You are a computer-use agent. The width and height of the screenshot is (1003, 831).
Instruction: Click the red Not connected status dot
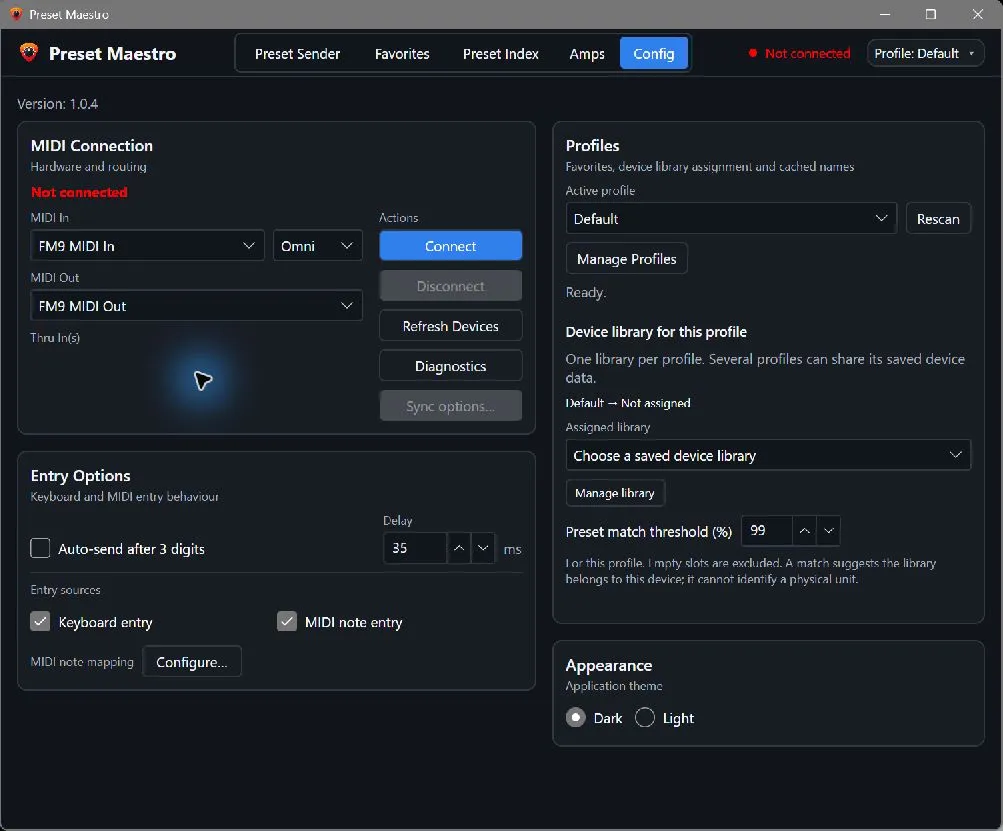click(x=753, y=53)
